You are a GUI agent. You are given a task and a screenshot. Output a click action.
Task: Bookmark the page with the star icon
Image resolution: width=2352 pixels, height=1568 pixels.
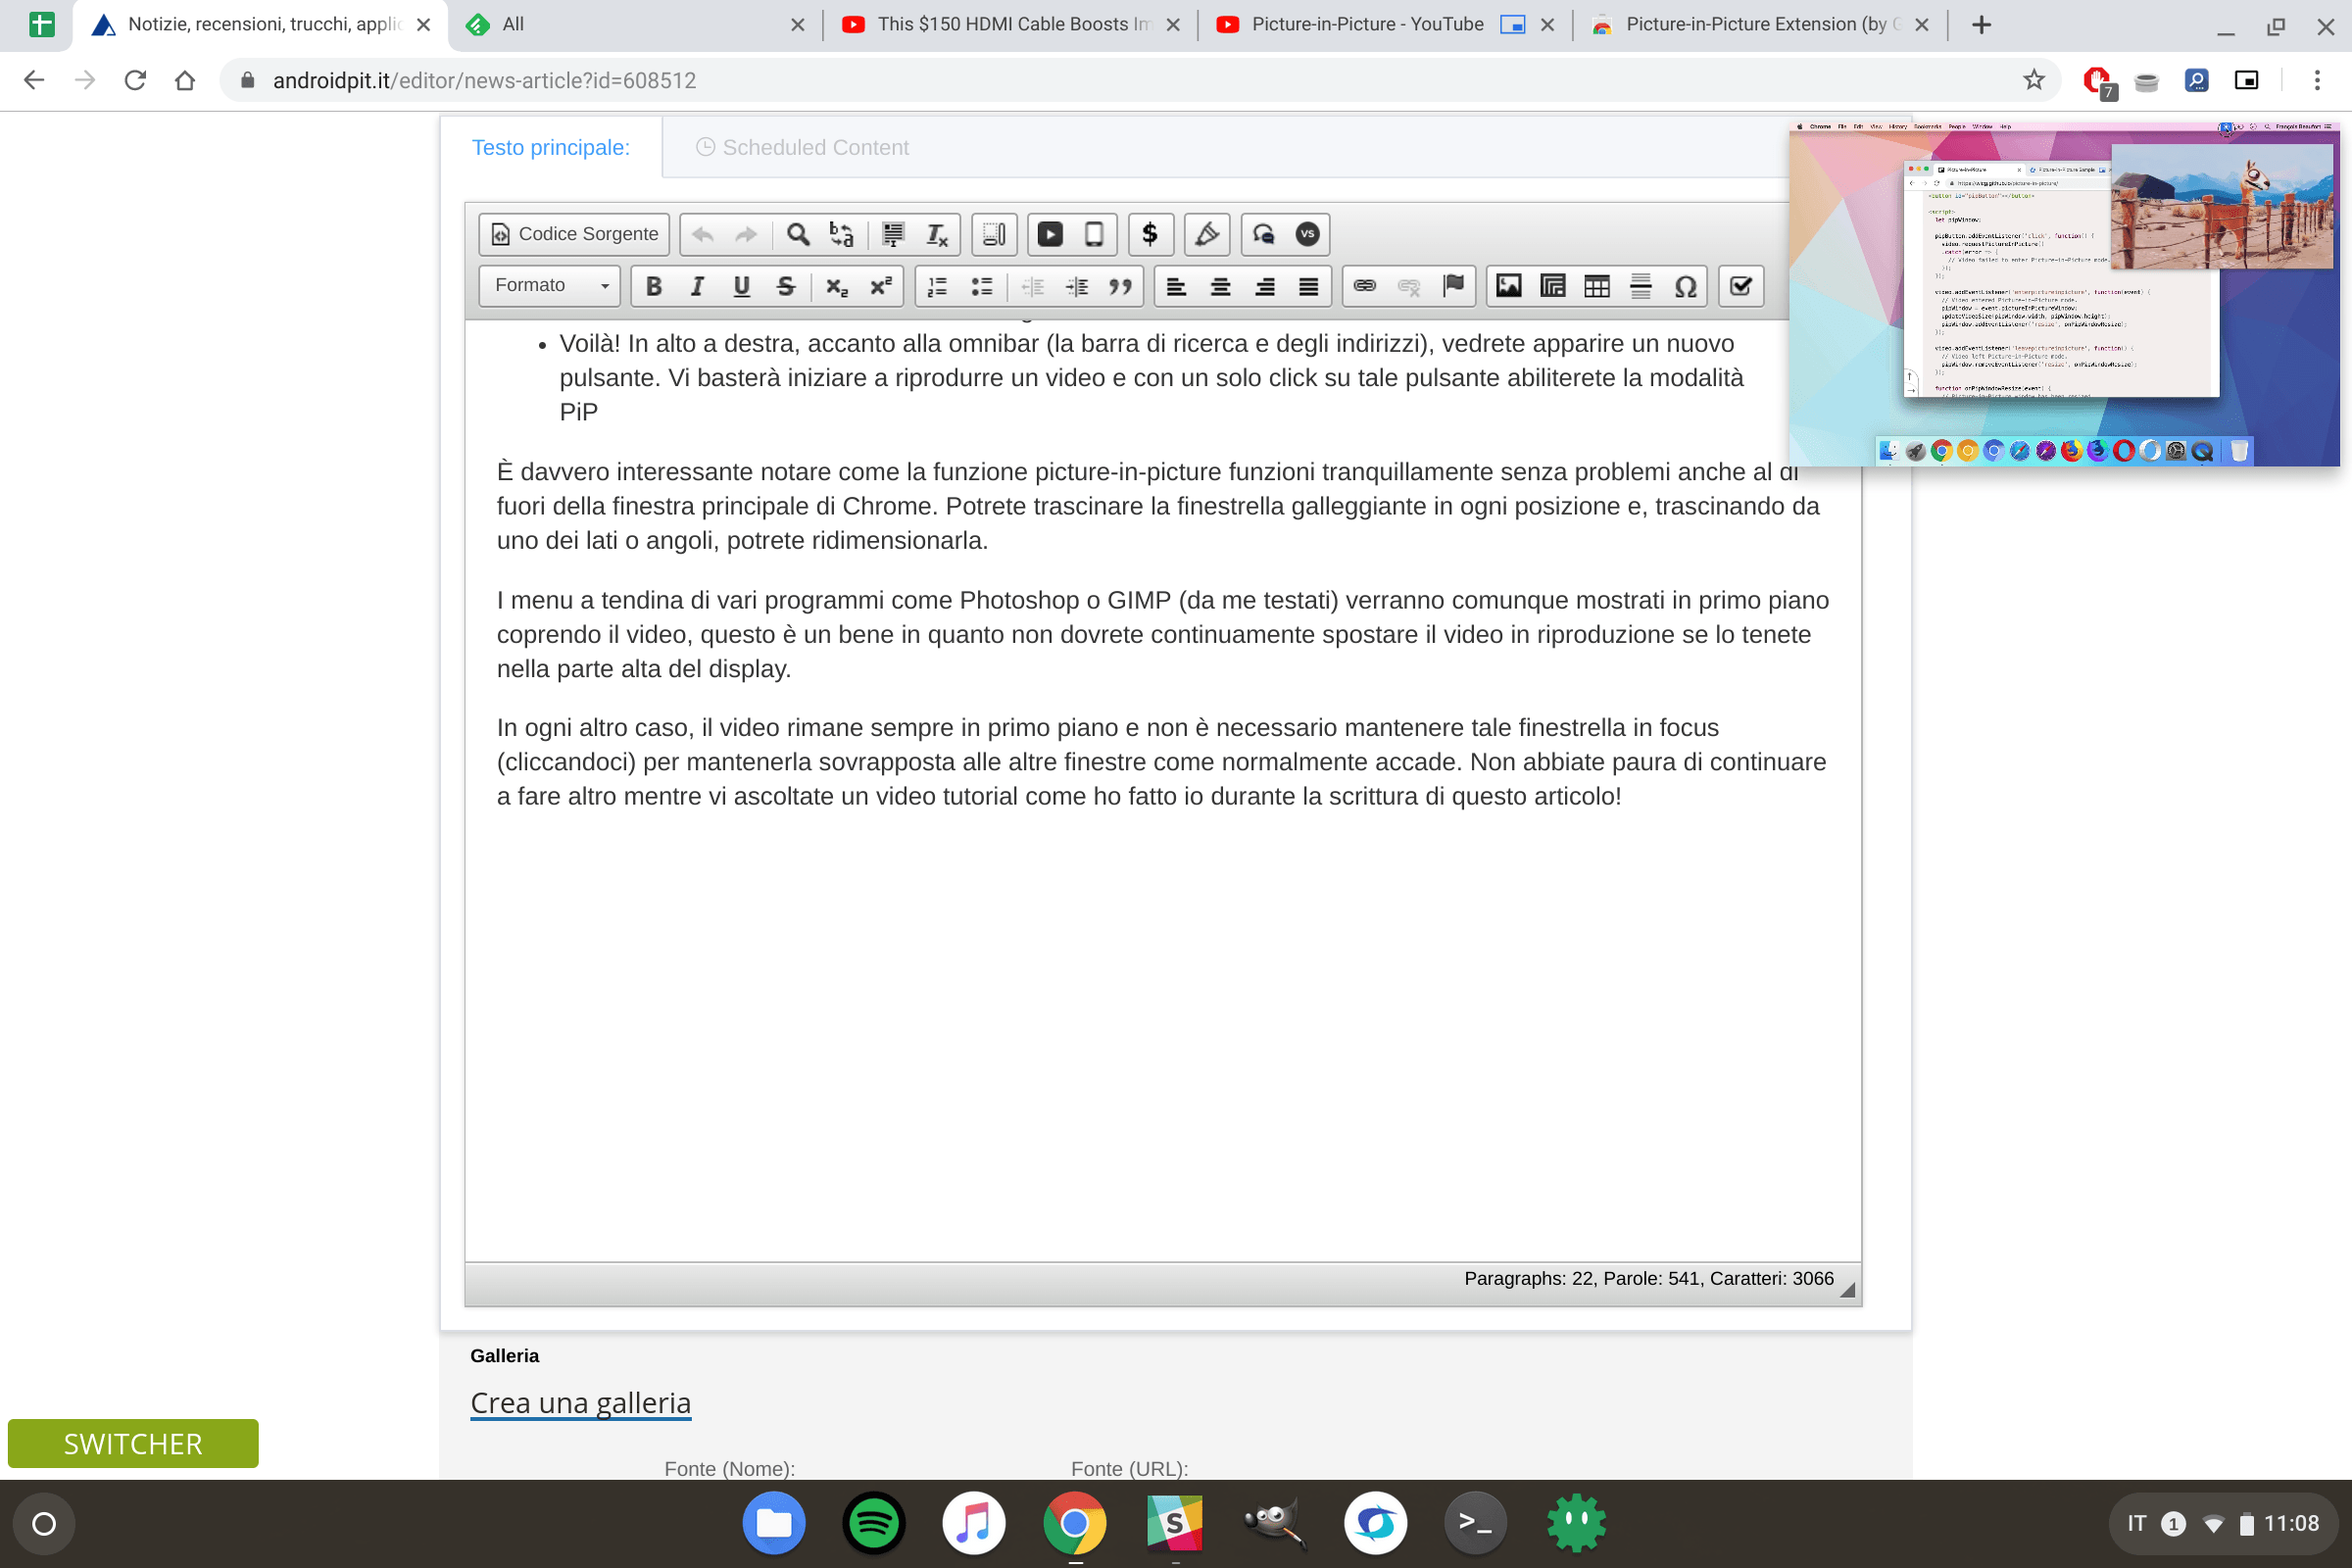[2033, 80]
